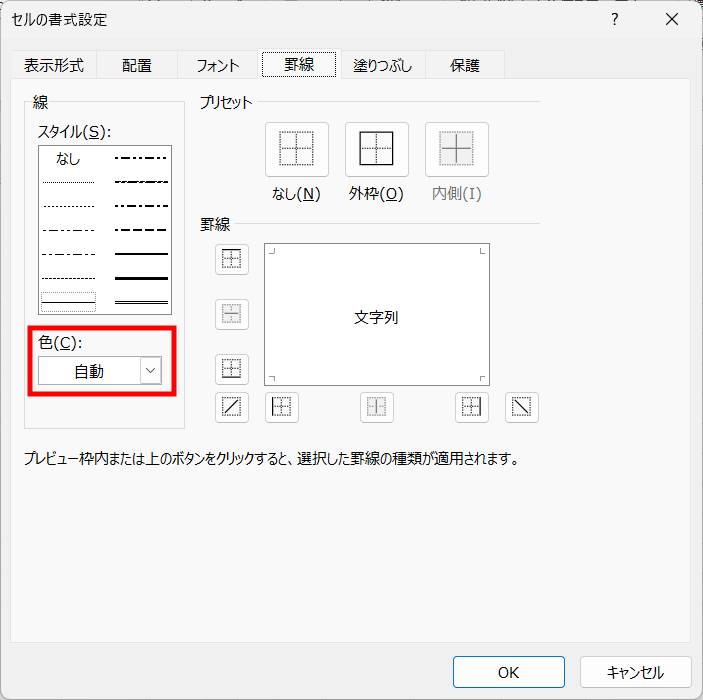Apply the bottom border button
Viewport: 703px width, 700px height.
tap(232, 369)
